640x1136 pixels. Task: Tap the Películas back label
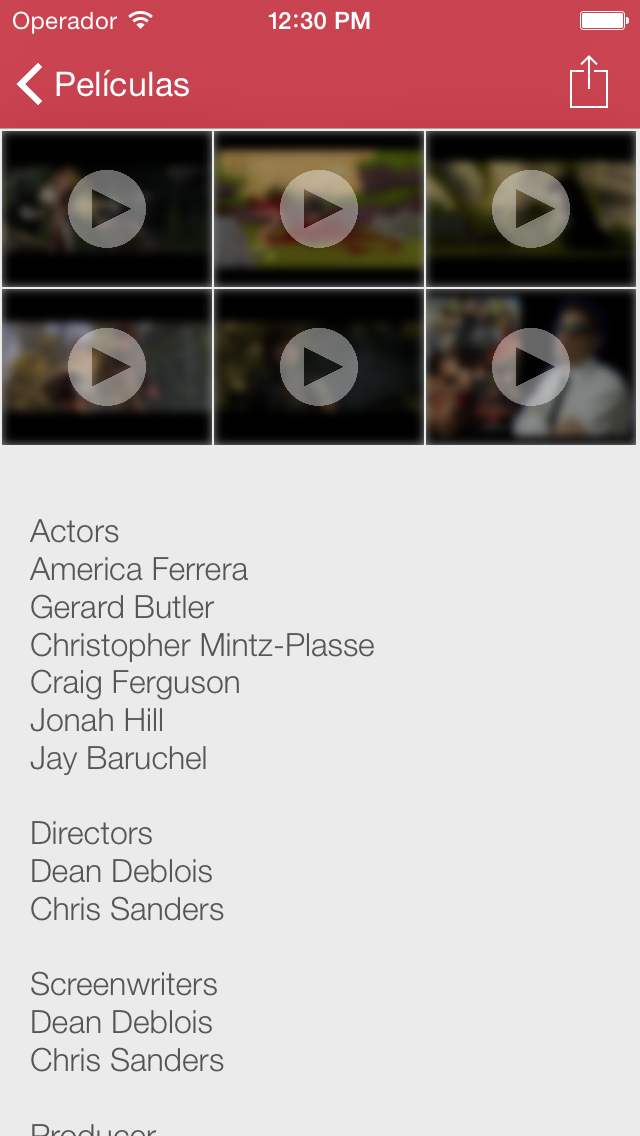click(122, 85)
